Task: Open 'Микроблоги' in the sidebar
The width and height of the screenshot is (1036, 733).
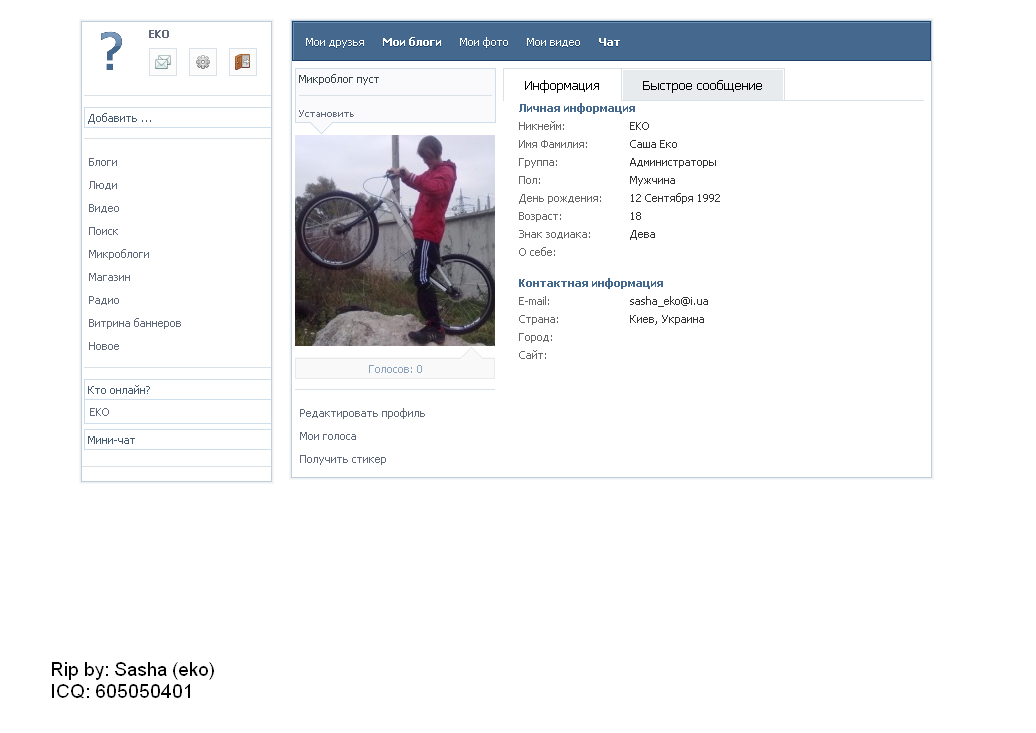Action: click(x=119, y=254)
